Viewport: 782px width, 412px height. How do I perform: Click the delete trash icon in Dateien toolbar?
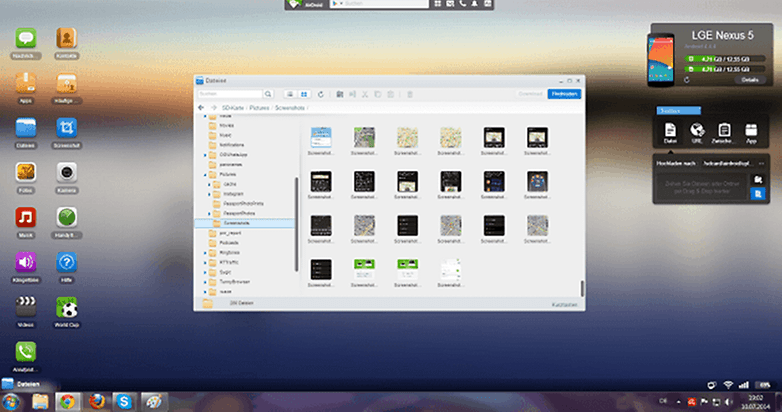(410, 94)
